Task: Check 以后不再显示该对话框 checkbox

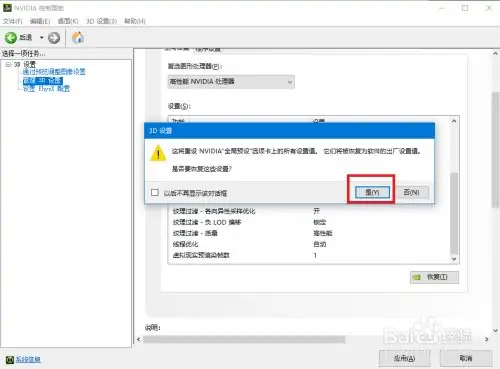Action: (155, 193)
